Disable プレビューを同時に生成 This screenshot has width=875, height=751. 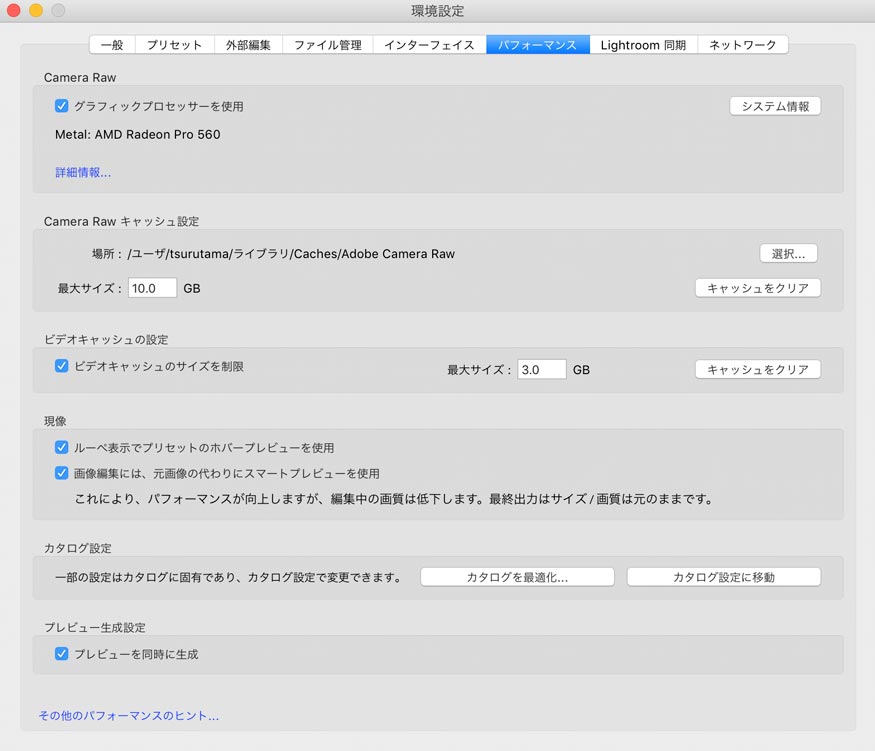point(61,654)
